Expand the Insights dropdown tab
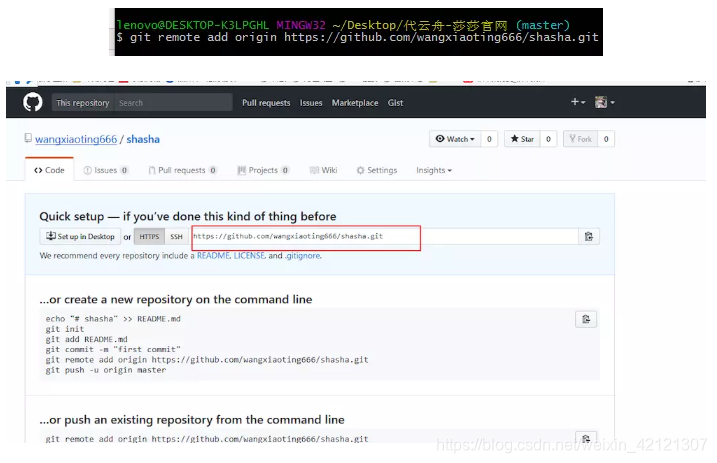This screenshot has height=463, width=717. tap(433, 170)
